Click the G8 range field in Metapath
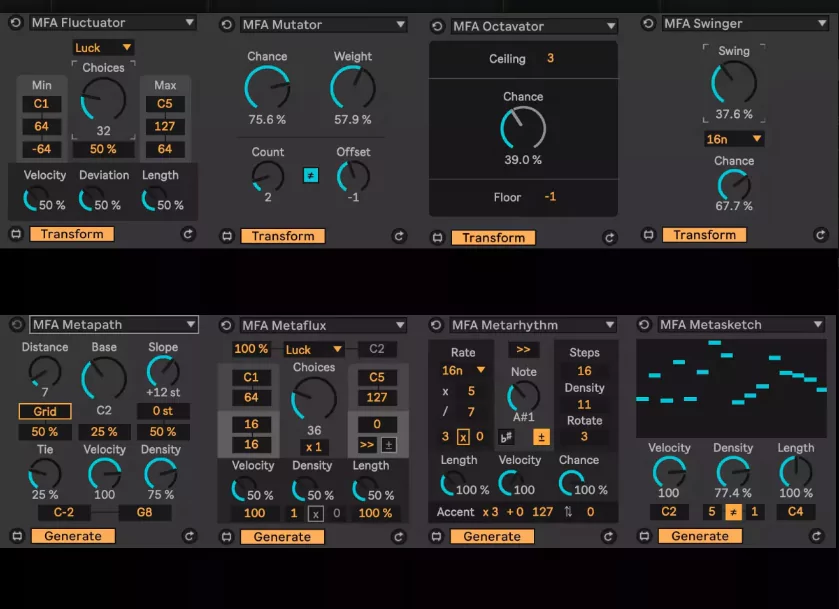This screenshot has height=609, width=839. [x=144, y=512]
